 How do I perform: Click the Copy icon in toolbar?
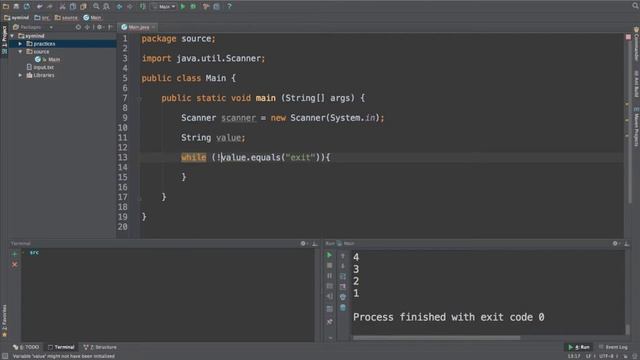[73, 7]
